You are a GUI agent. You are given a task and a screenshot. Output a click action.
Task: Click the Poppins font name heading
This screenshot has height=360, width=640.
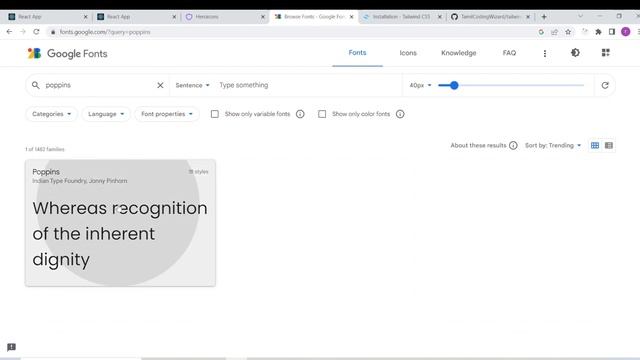tap(46, 172)
